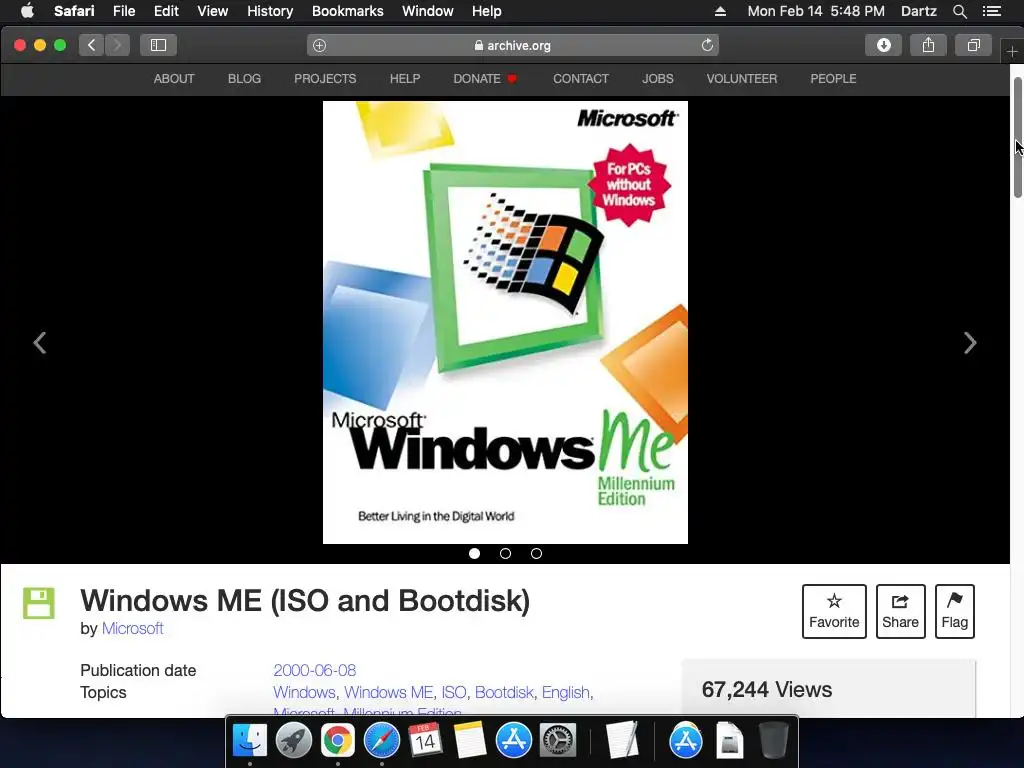1024x768 pixels.
Task: Open the History menu
Action: click(x=270, y=11)
